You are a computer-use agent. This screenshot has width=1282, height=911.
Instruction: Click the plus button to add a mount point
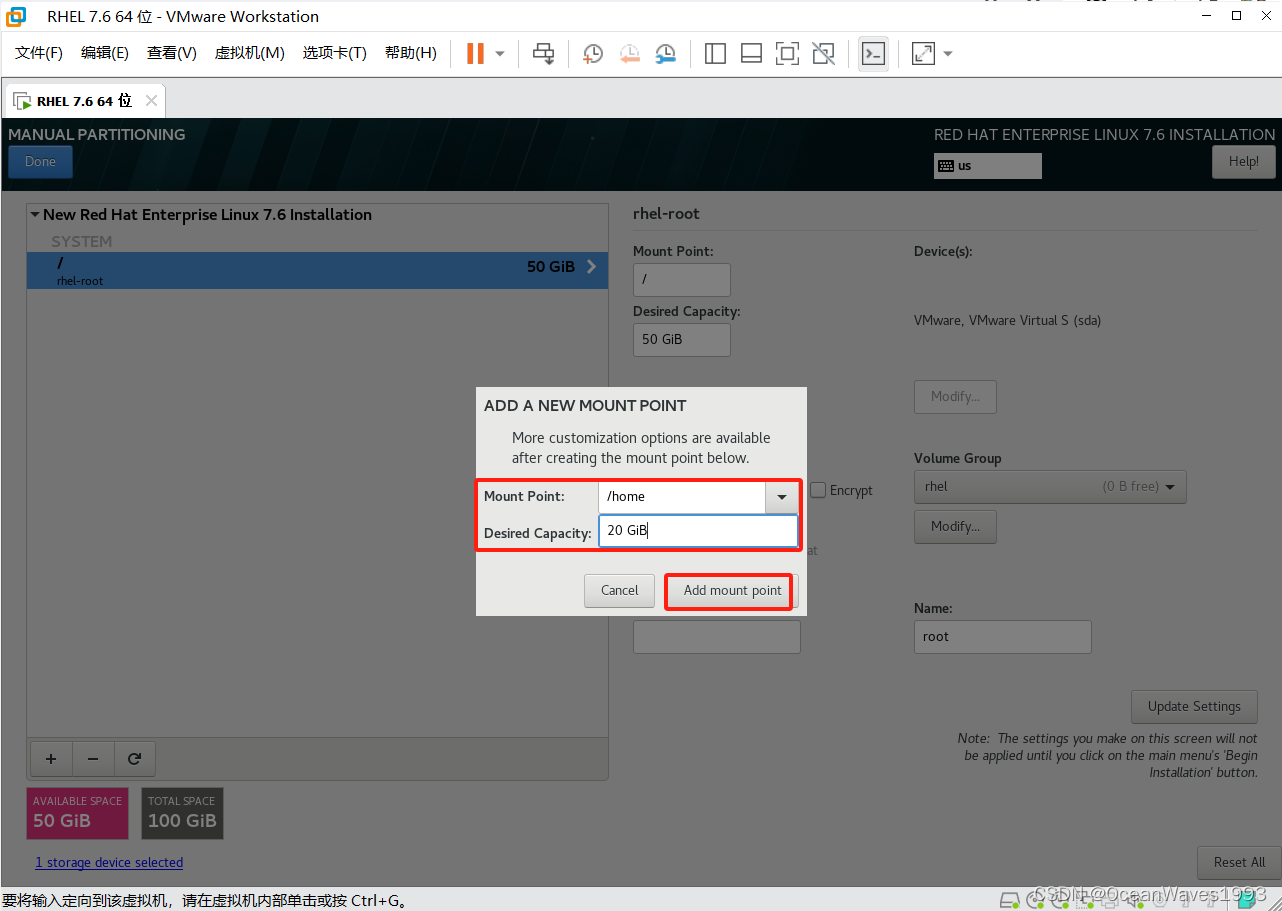click(x=51, y=759)
